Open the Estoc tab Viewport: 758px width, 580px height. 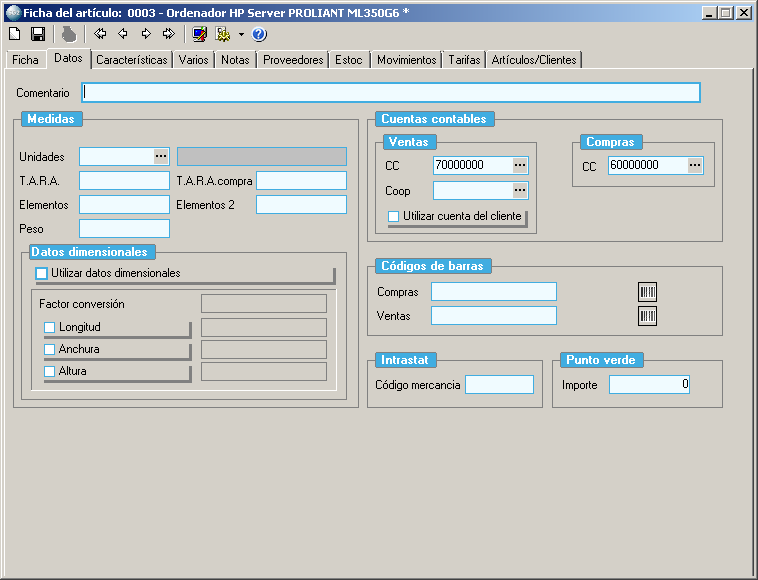[349, 60]
